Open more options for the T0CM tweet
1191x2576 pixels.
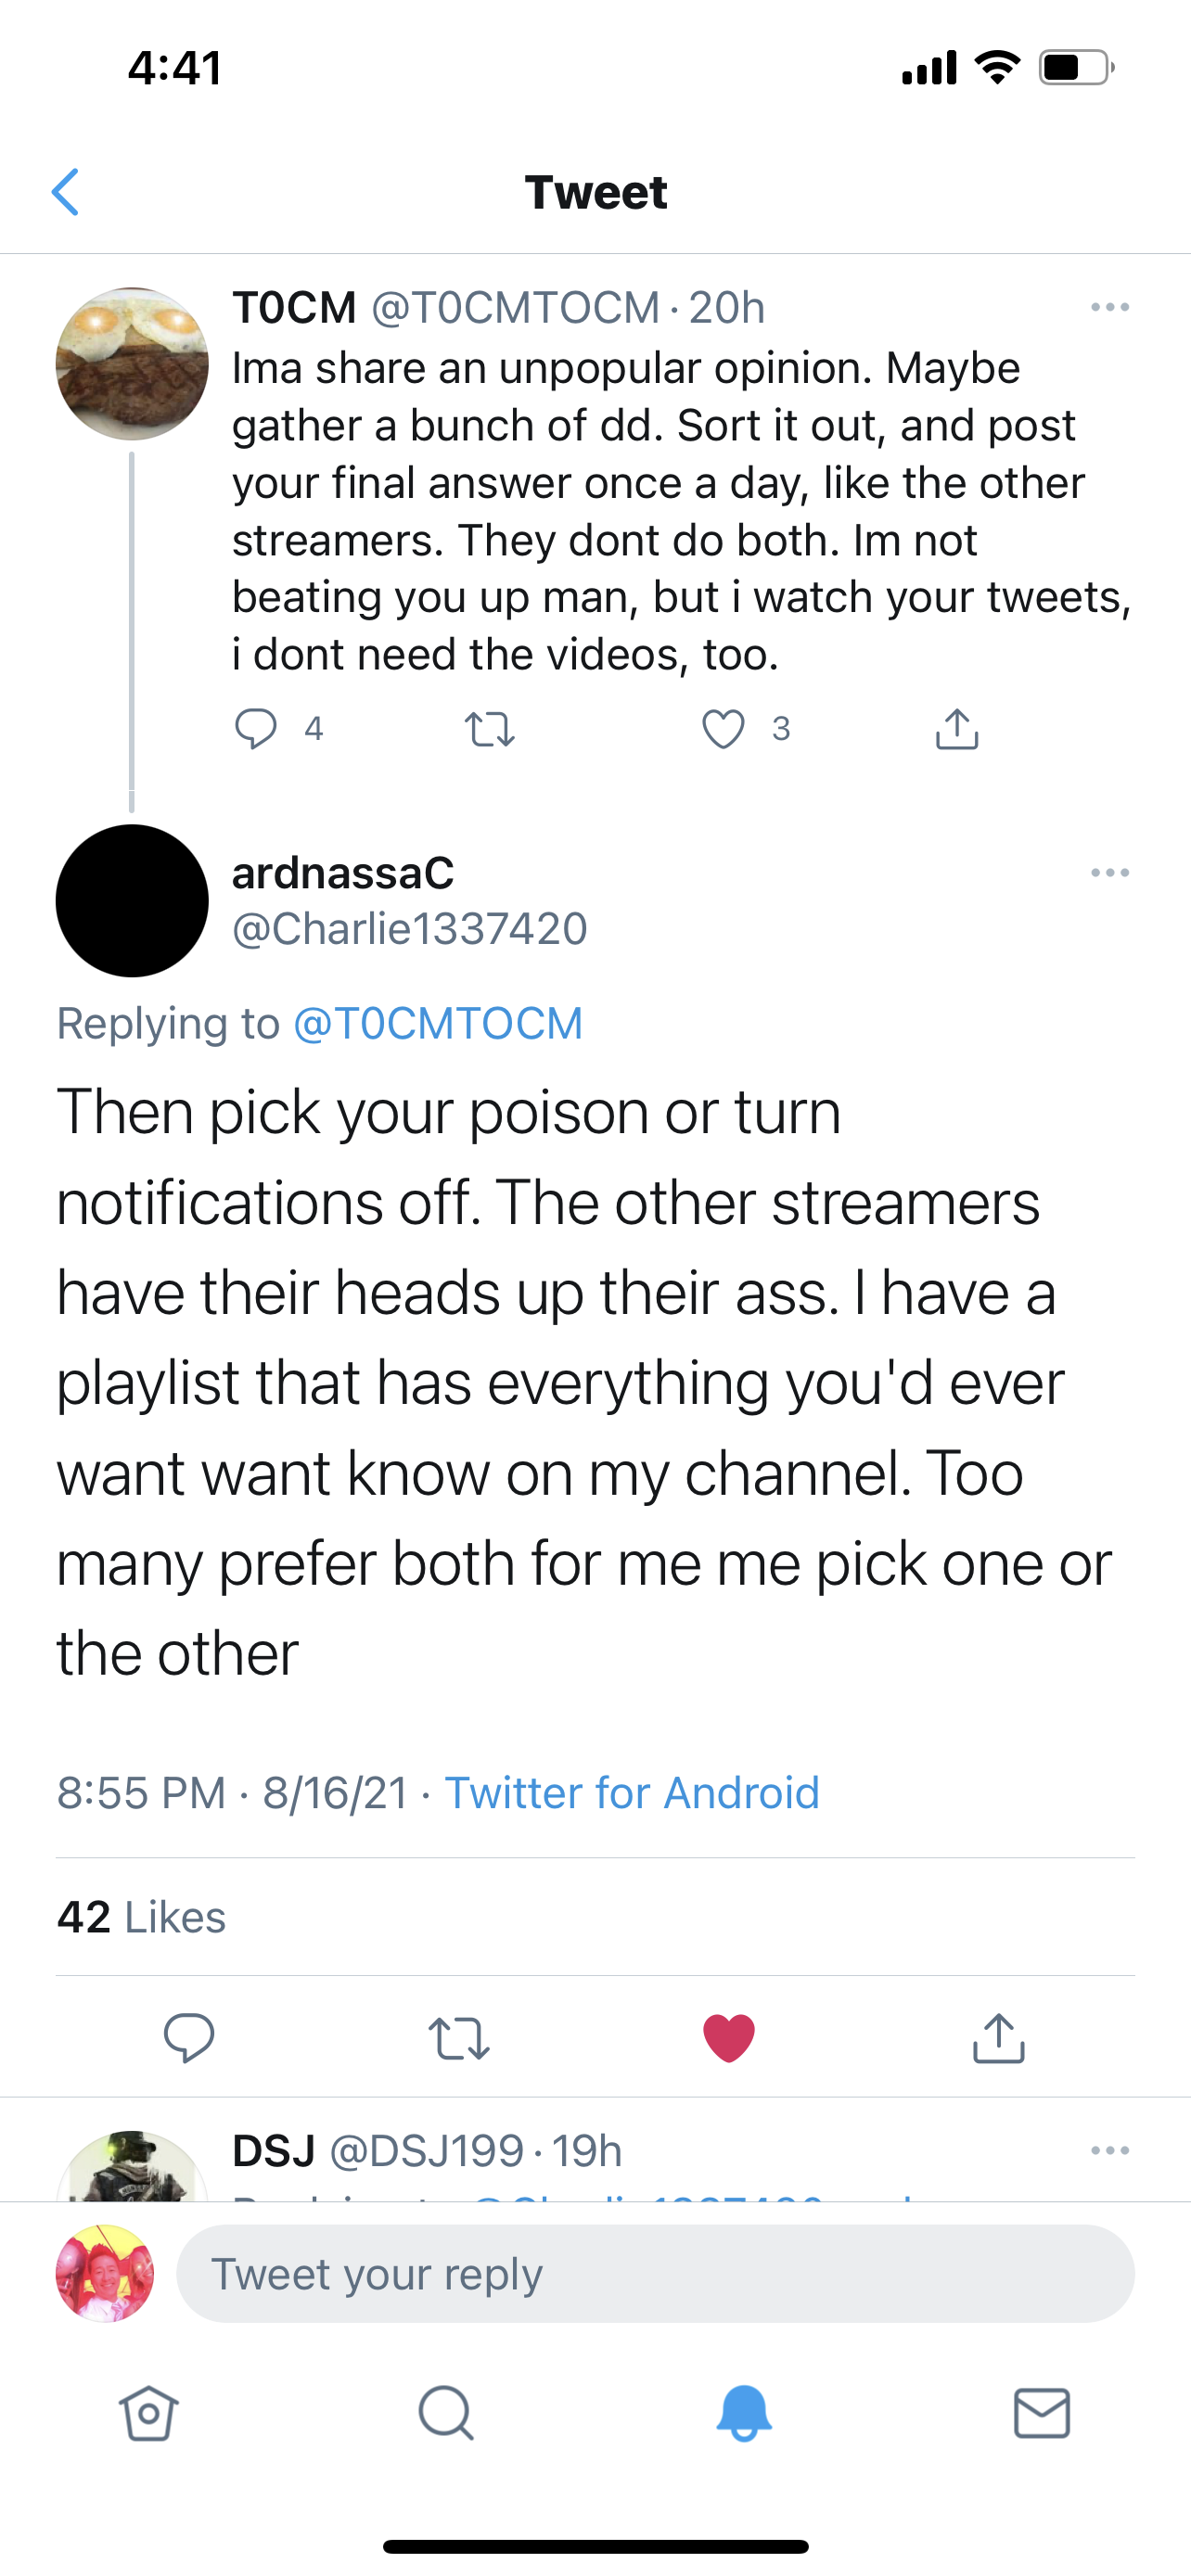(1110, 307)
